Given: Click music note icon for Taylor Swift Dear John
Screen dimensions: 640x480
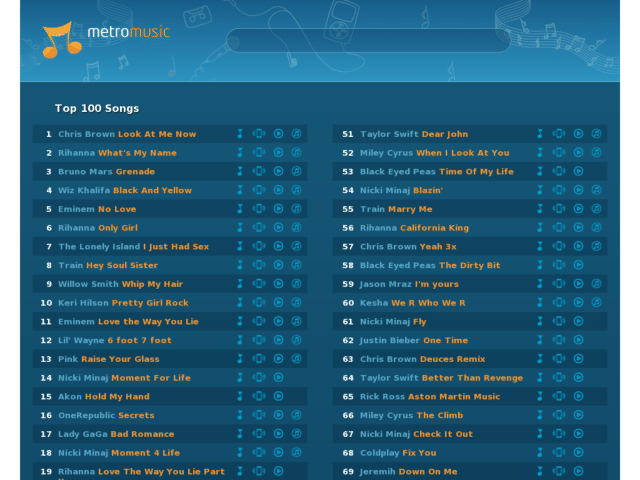Looking at the screenshot, I should coord(540,133).
